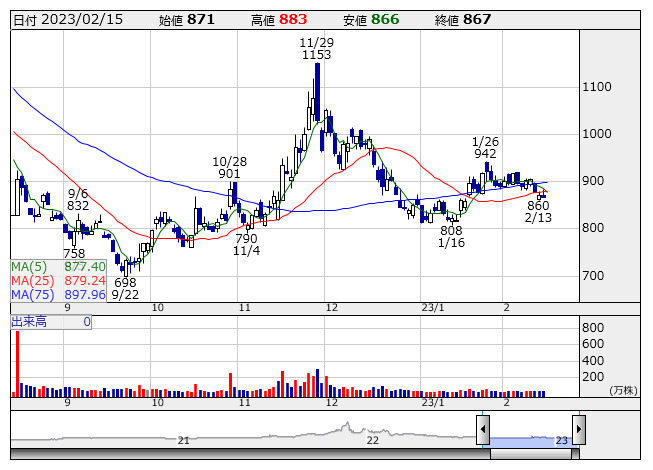Click the horizontal scrollbar thumb at the bottom
The image size is (653, 470).
click(531, 454)
